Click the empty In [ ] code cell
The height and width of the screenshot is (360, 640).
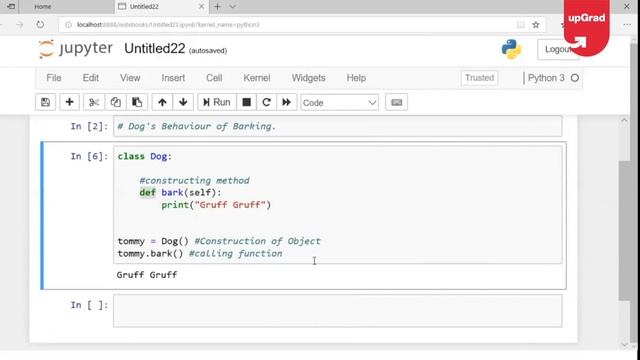[338, 311]
